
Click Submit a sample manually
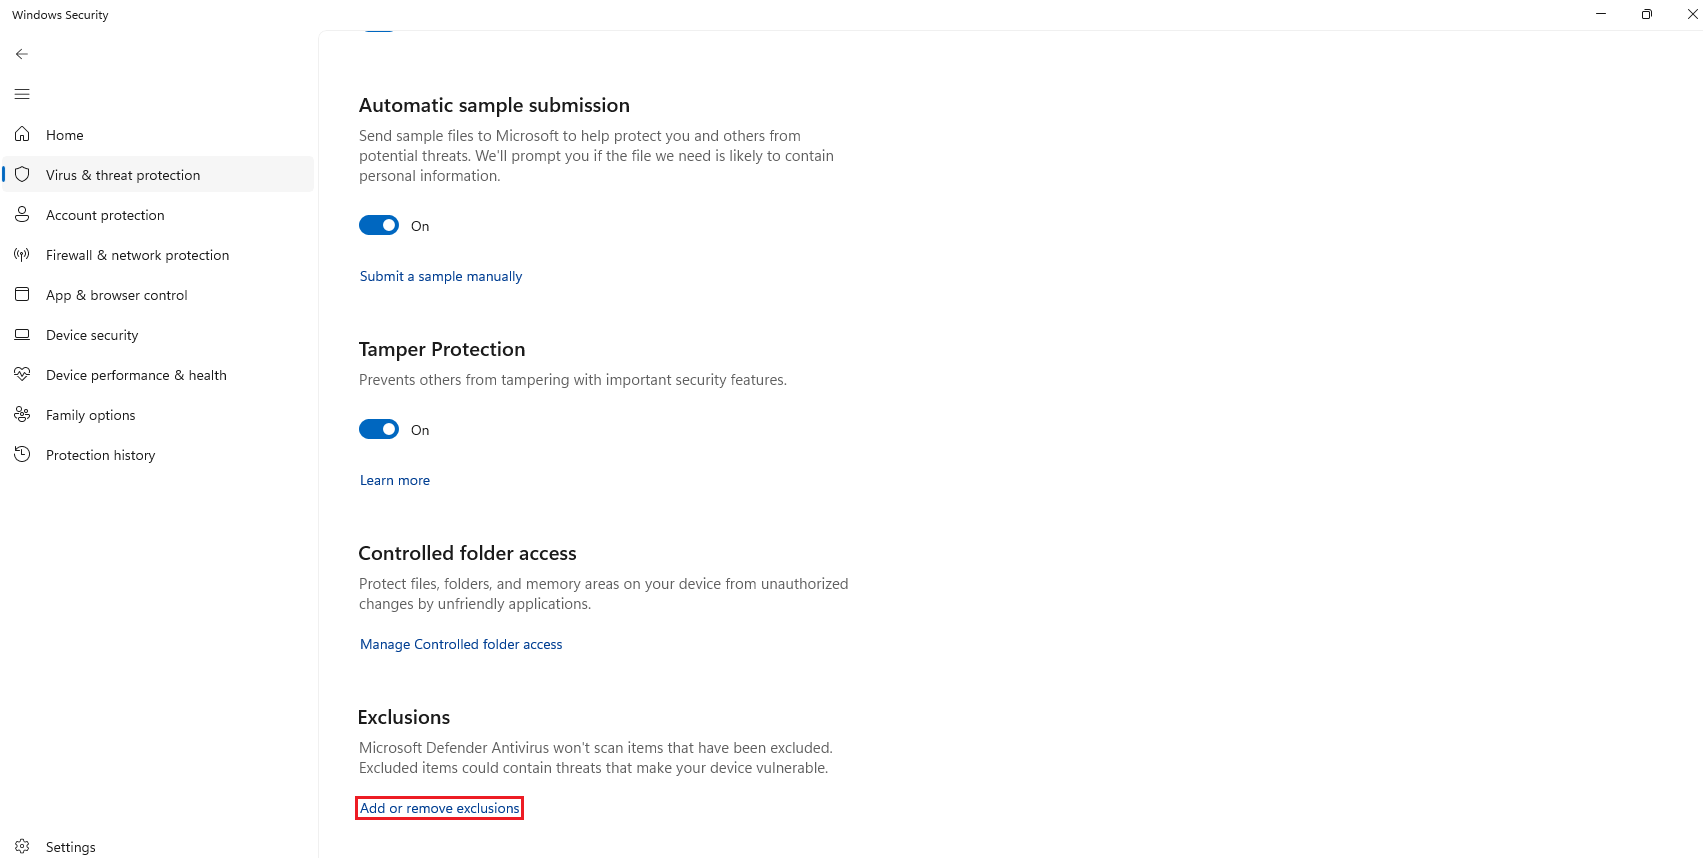(440, 276)
